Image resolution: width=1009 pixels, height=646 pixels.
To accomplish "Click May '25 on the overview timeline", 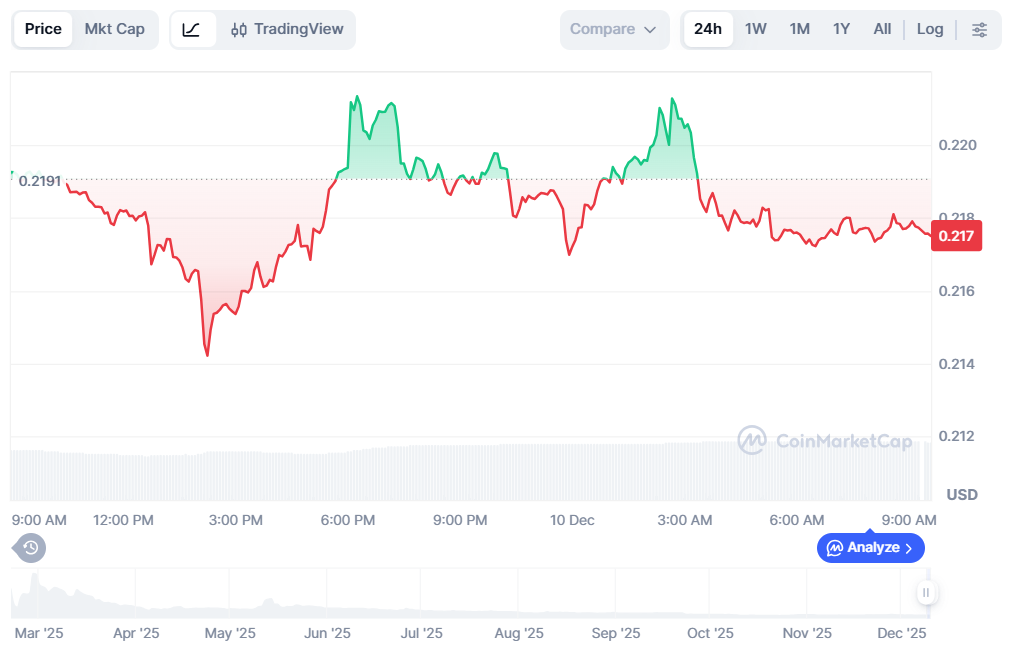I will pos(230,633).
